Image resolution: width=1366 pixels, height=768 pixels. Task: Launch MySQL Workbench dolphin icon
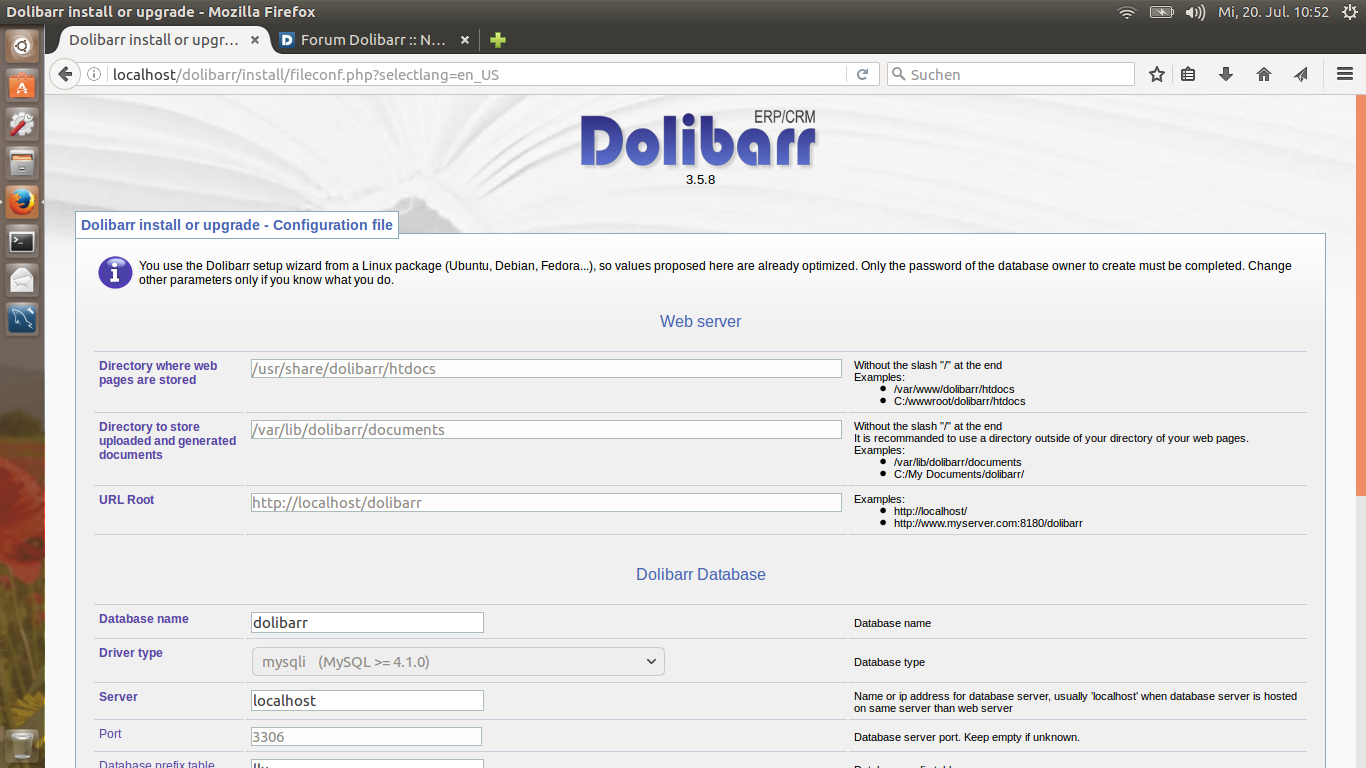click(x=22, y=319)
